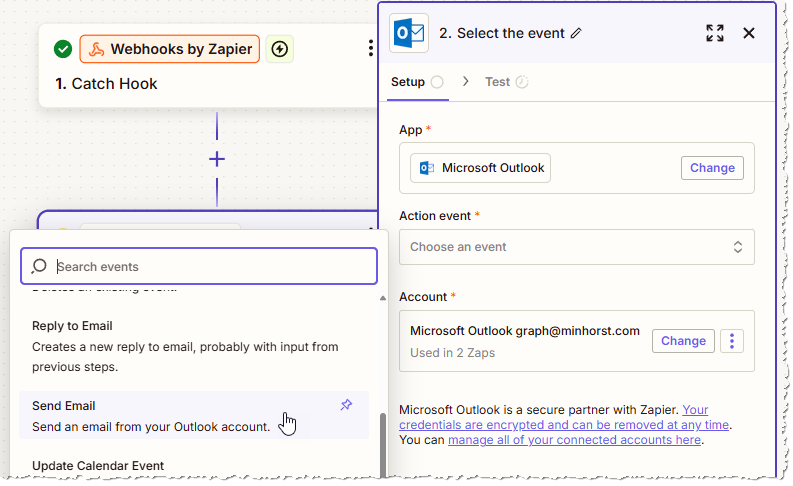793x486 pixels.
Task: Click Change button for the Outlook account
Action: pos(683,341)
